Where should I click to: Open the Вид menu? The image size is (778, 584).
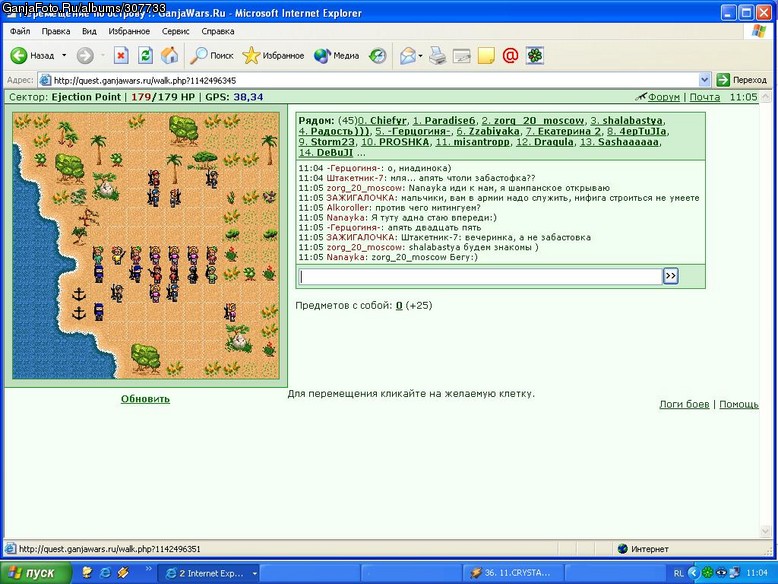[89, 31]
